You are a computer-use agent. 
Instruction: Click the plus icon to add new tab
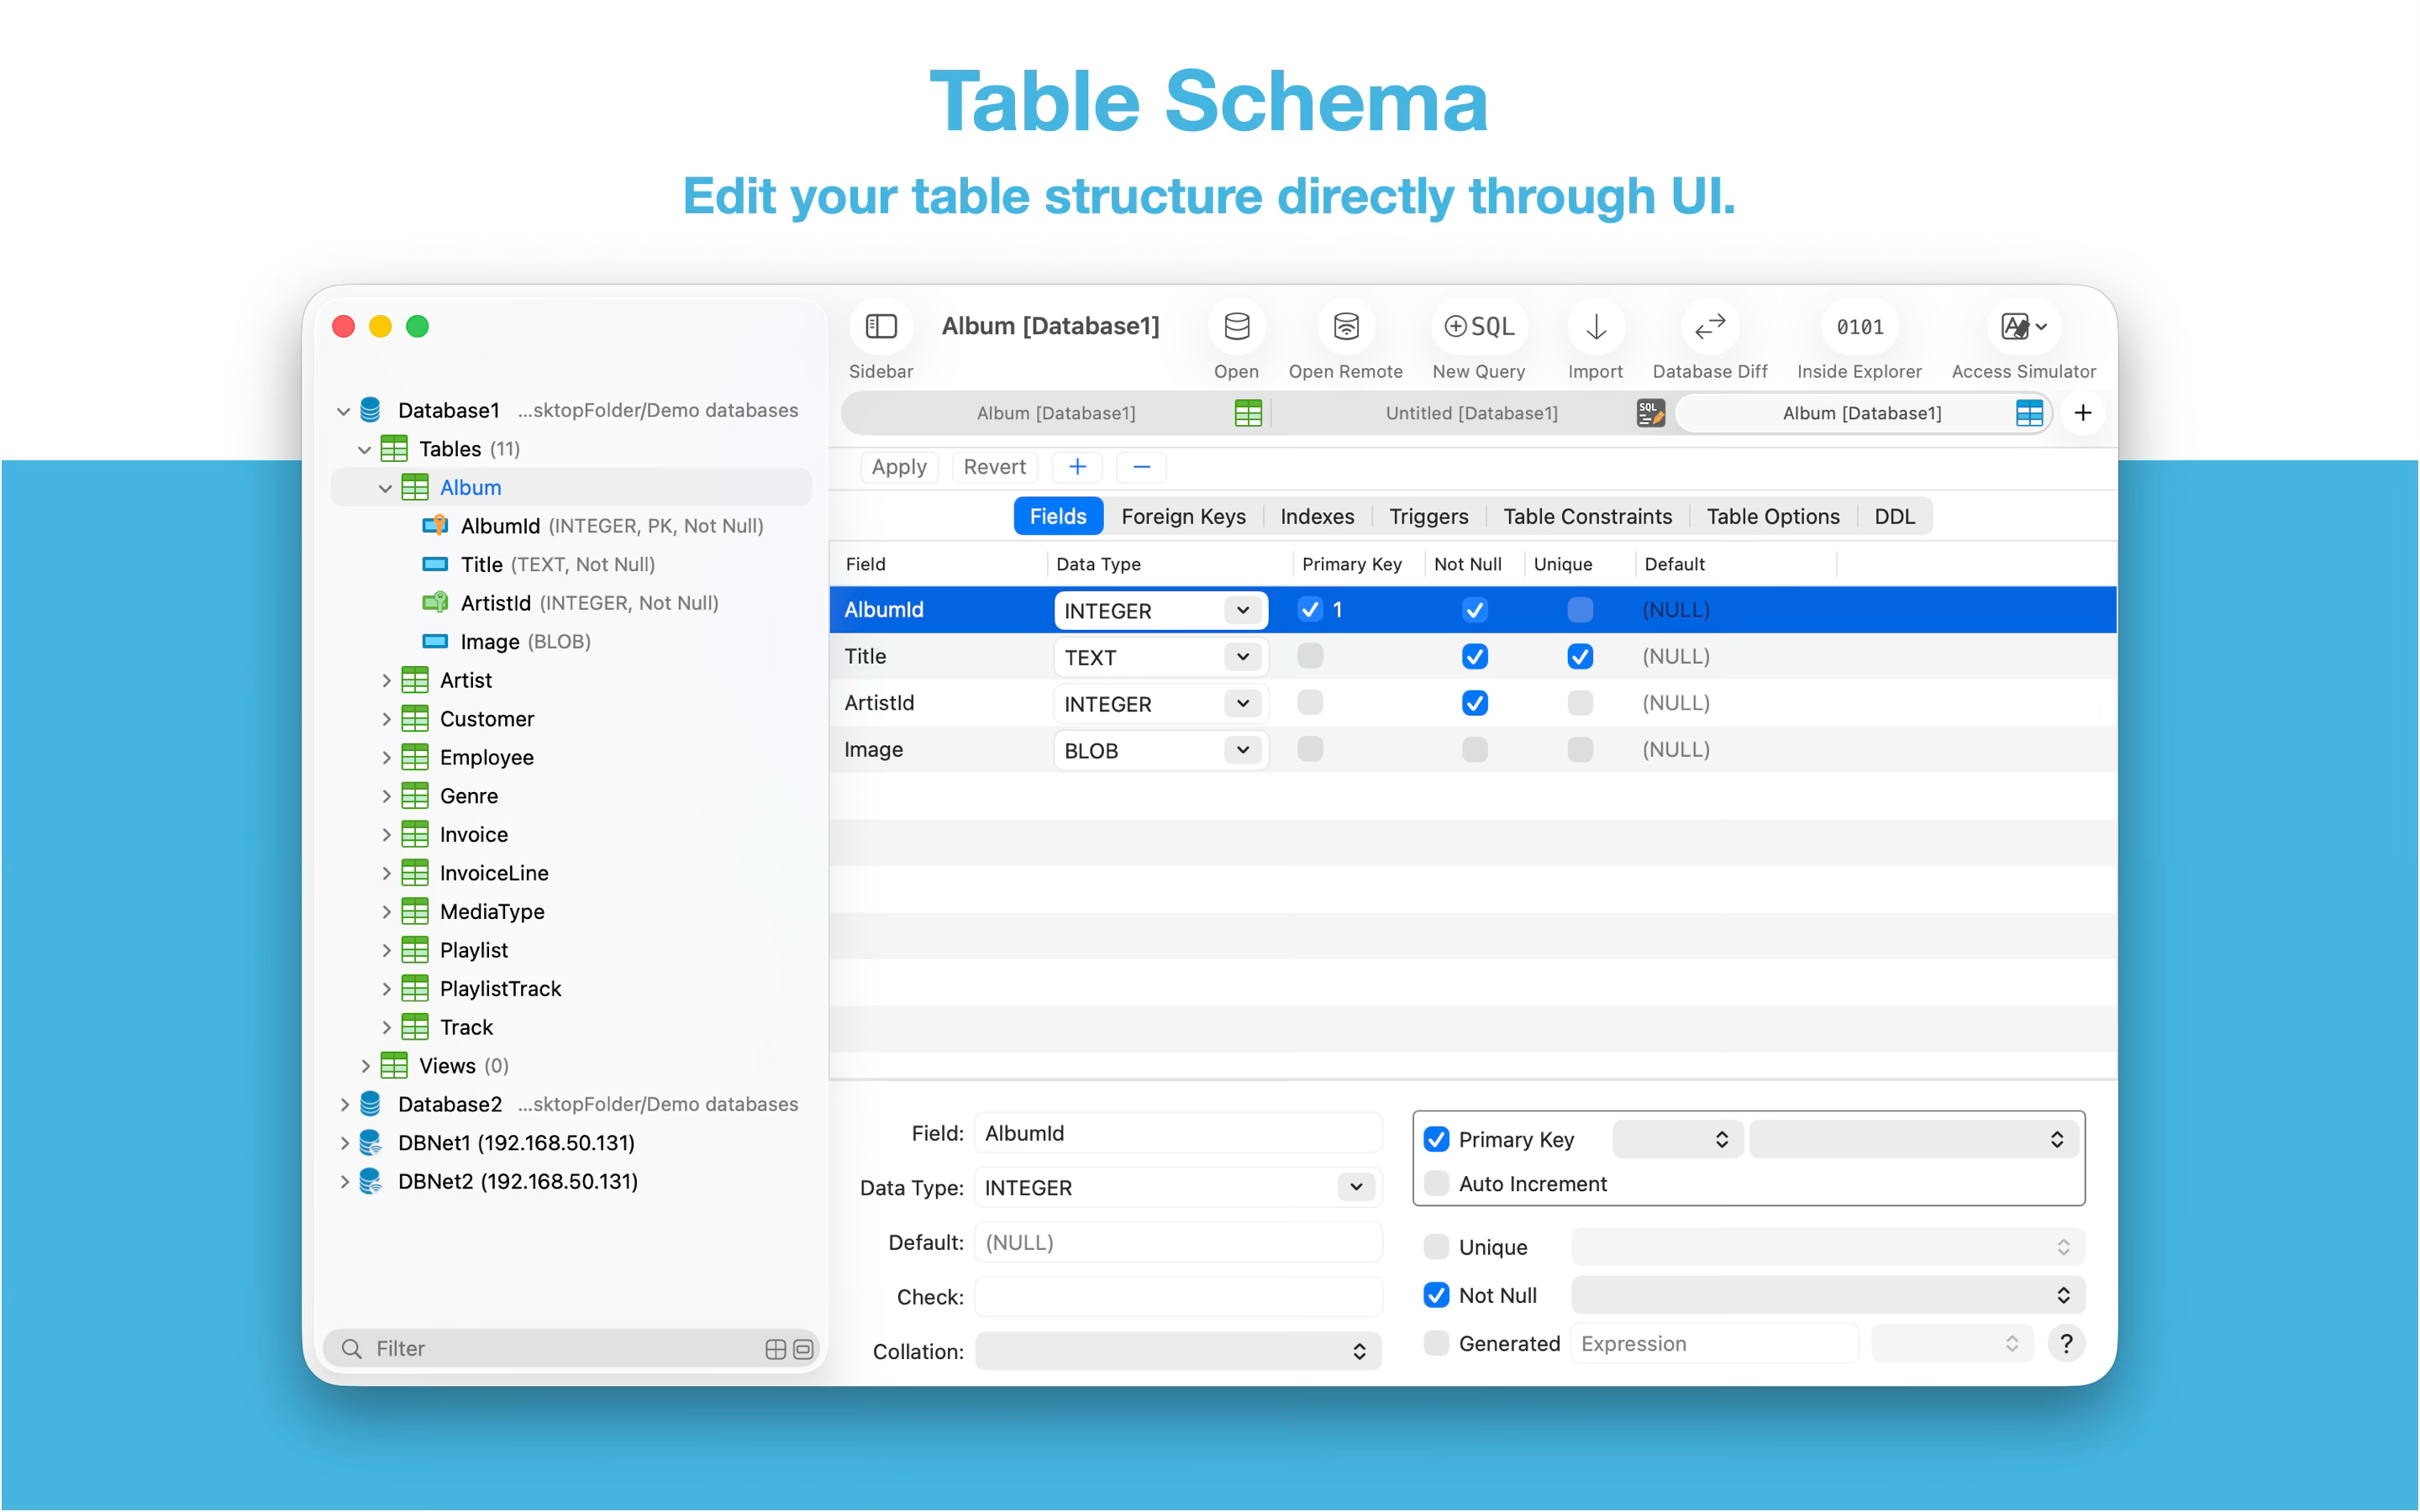pos(2083,413)
